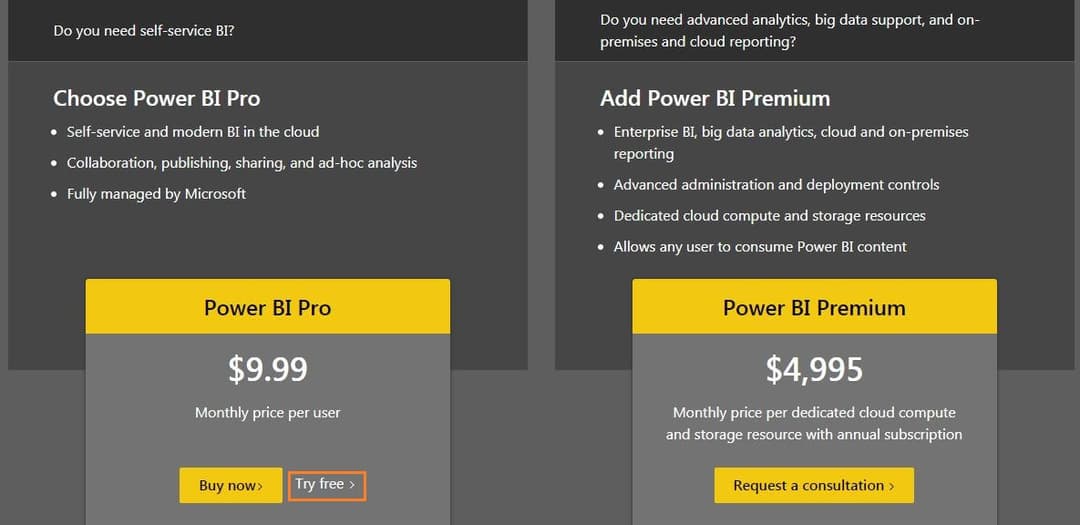Click the Allows any user to consume bullet
This screenshot has width=1080, height=525.
[760, 246]
